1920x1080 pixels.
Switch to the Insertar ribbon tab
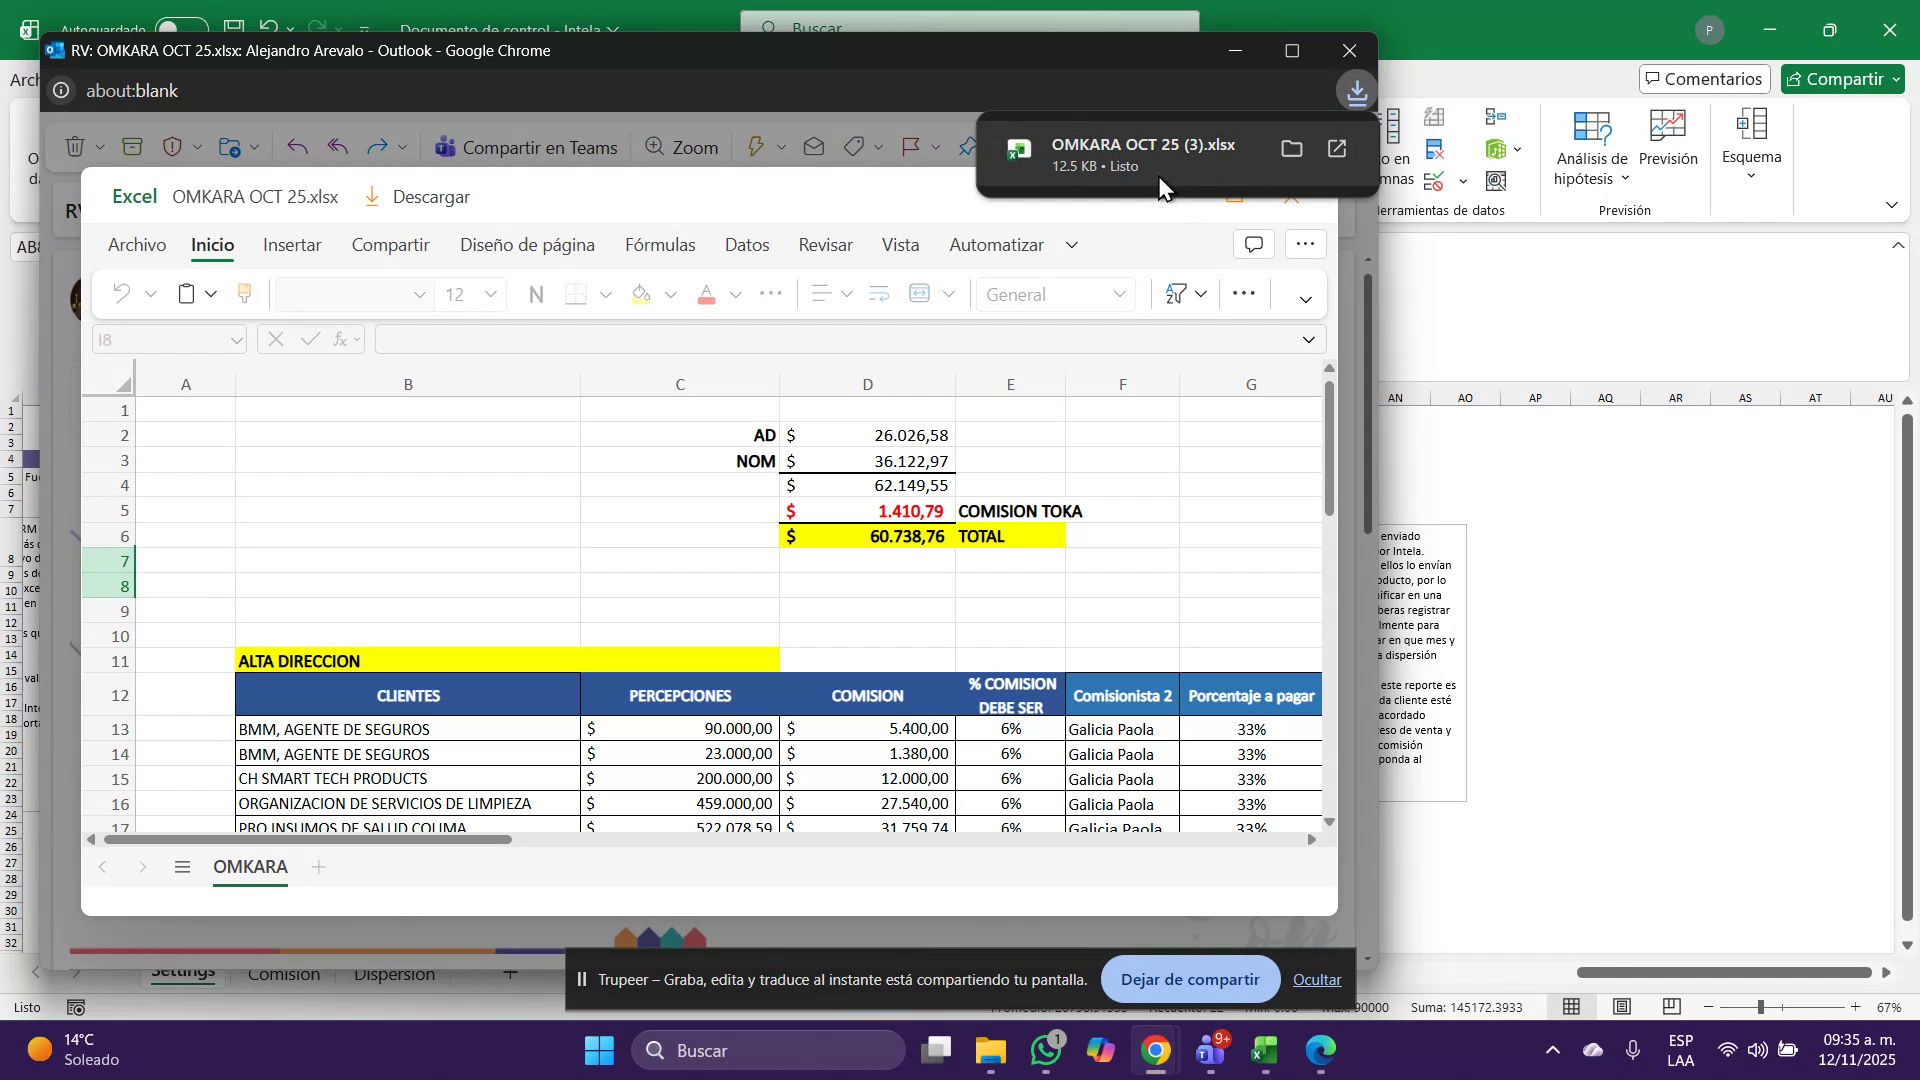[291, 244]
